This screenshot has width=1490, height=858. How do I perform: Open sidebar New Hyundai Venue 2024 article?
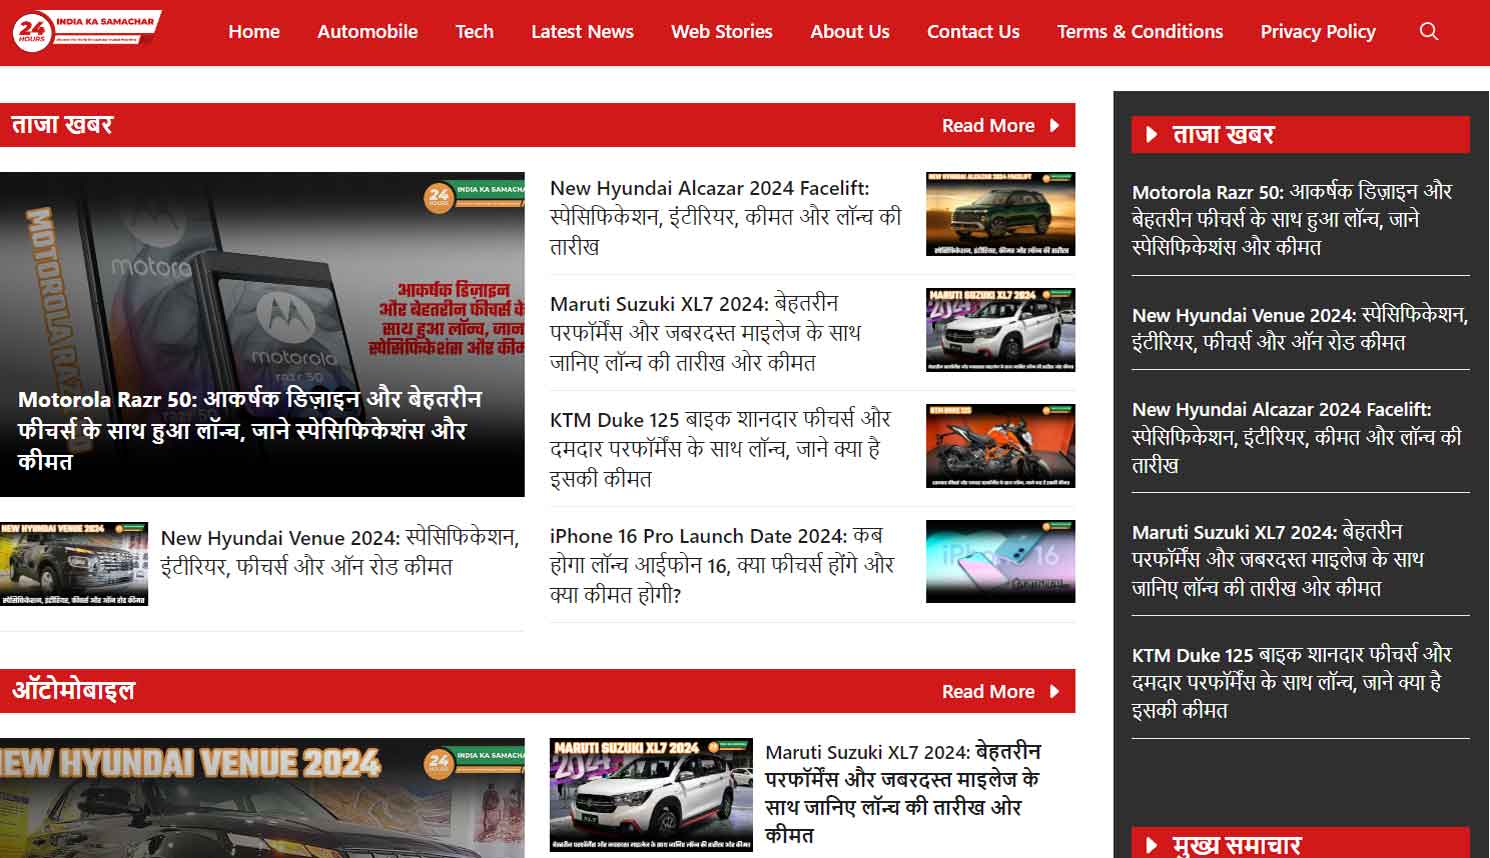coord(1299,329)
